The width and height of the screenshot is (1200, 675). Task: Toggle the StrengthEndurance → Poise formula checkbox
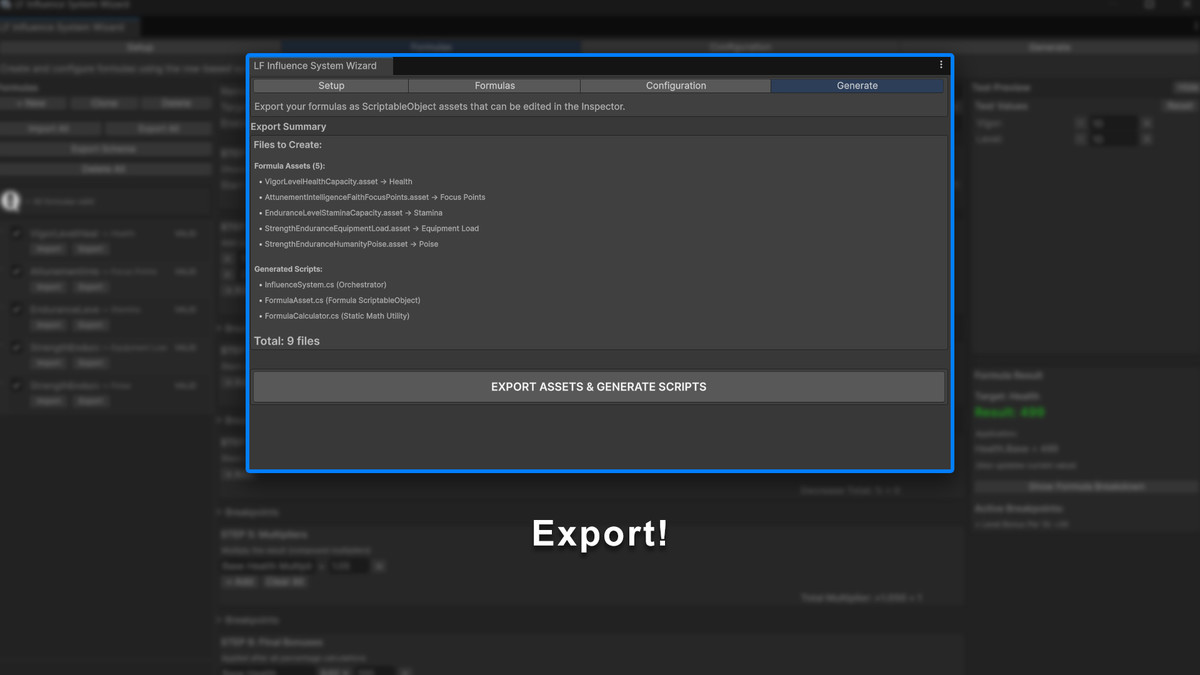pos(17,385)
